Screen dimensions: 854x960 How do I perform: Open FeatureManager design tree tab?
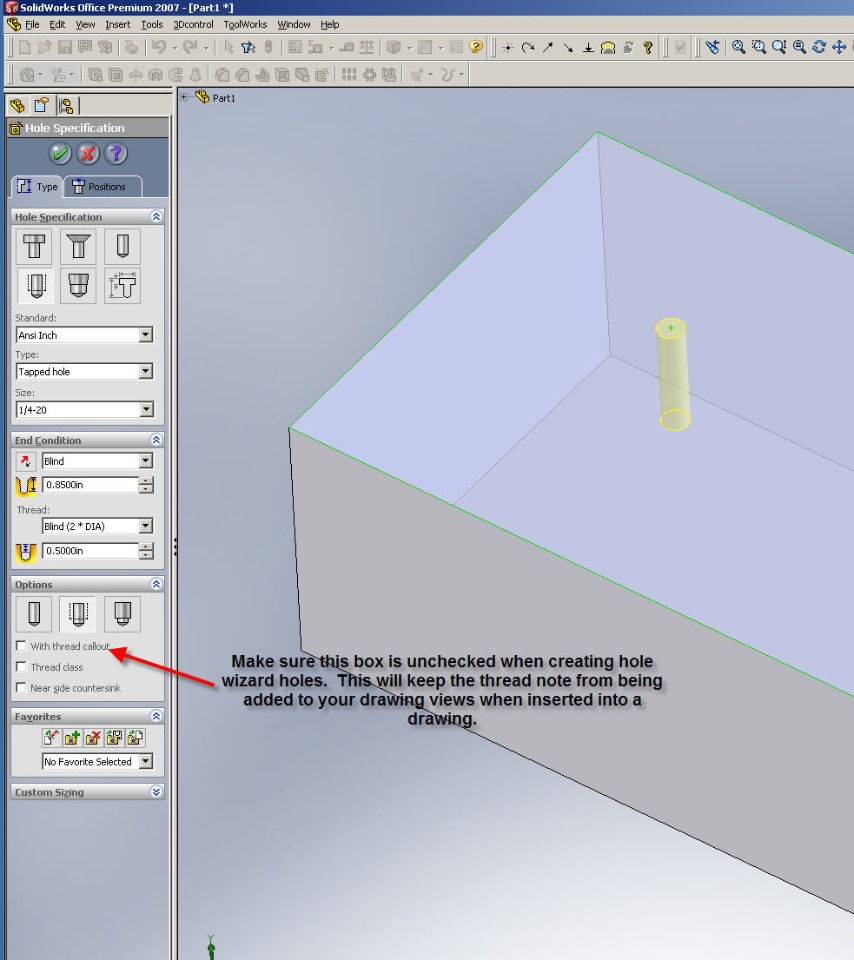tap(18, 105)
